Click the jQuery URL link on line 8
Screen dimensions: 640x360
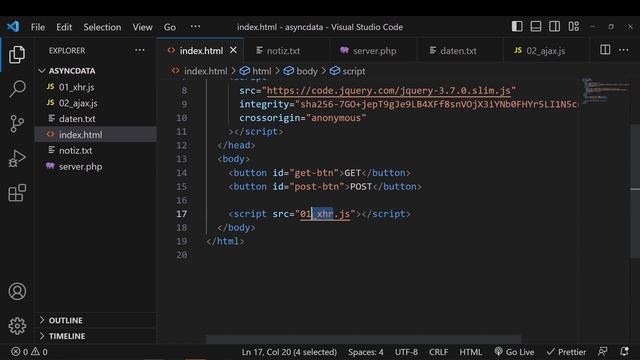389,91
